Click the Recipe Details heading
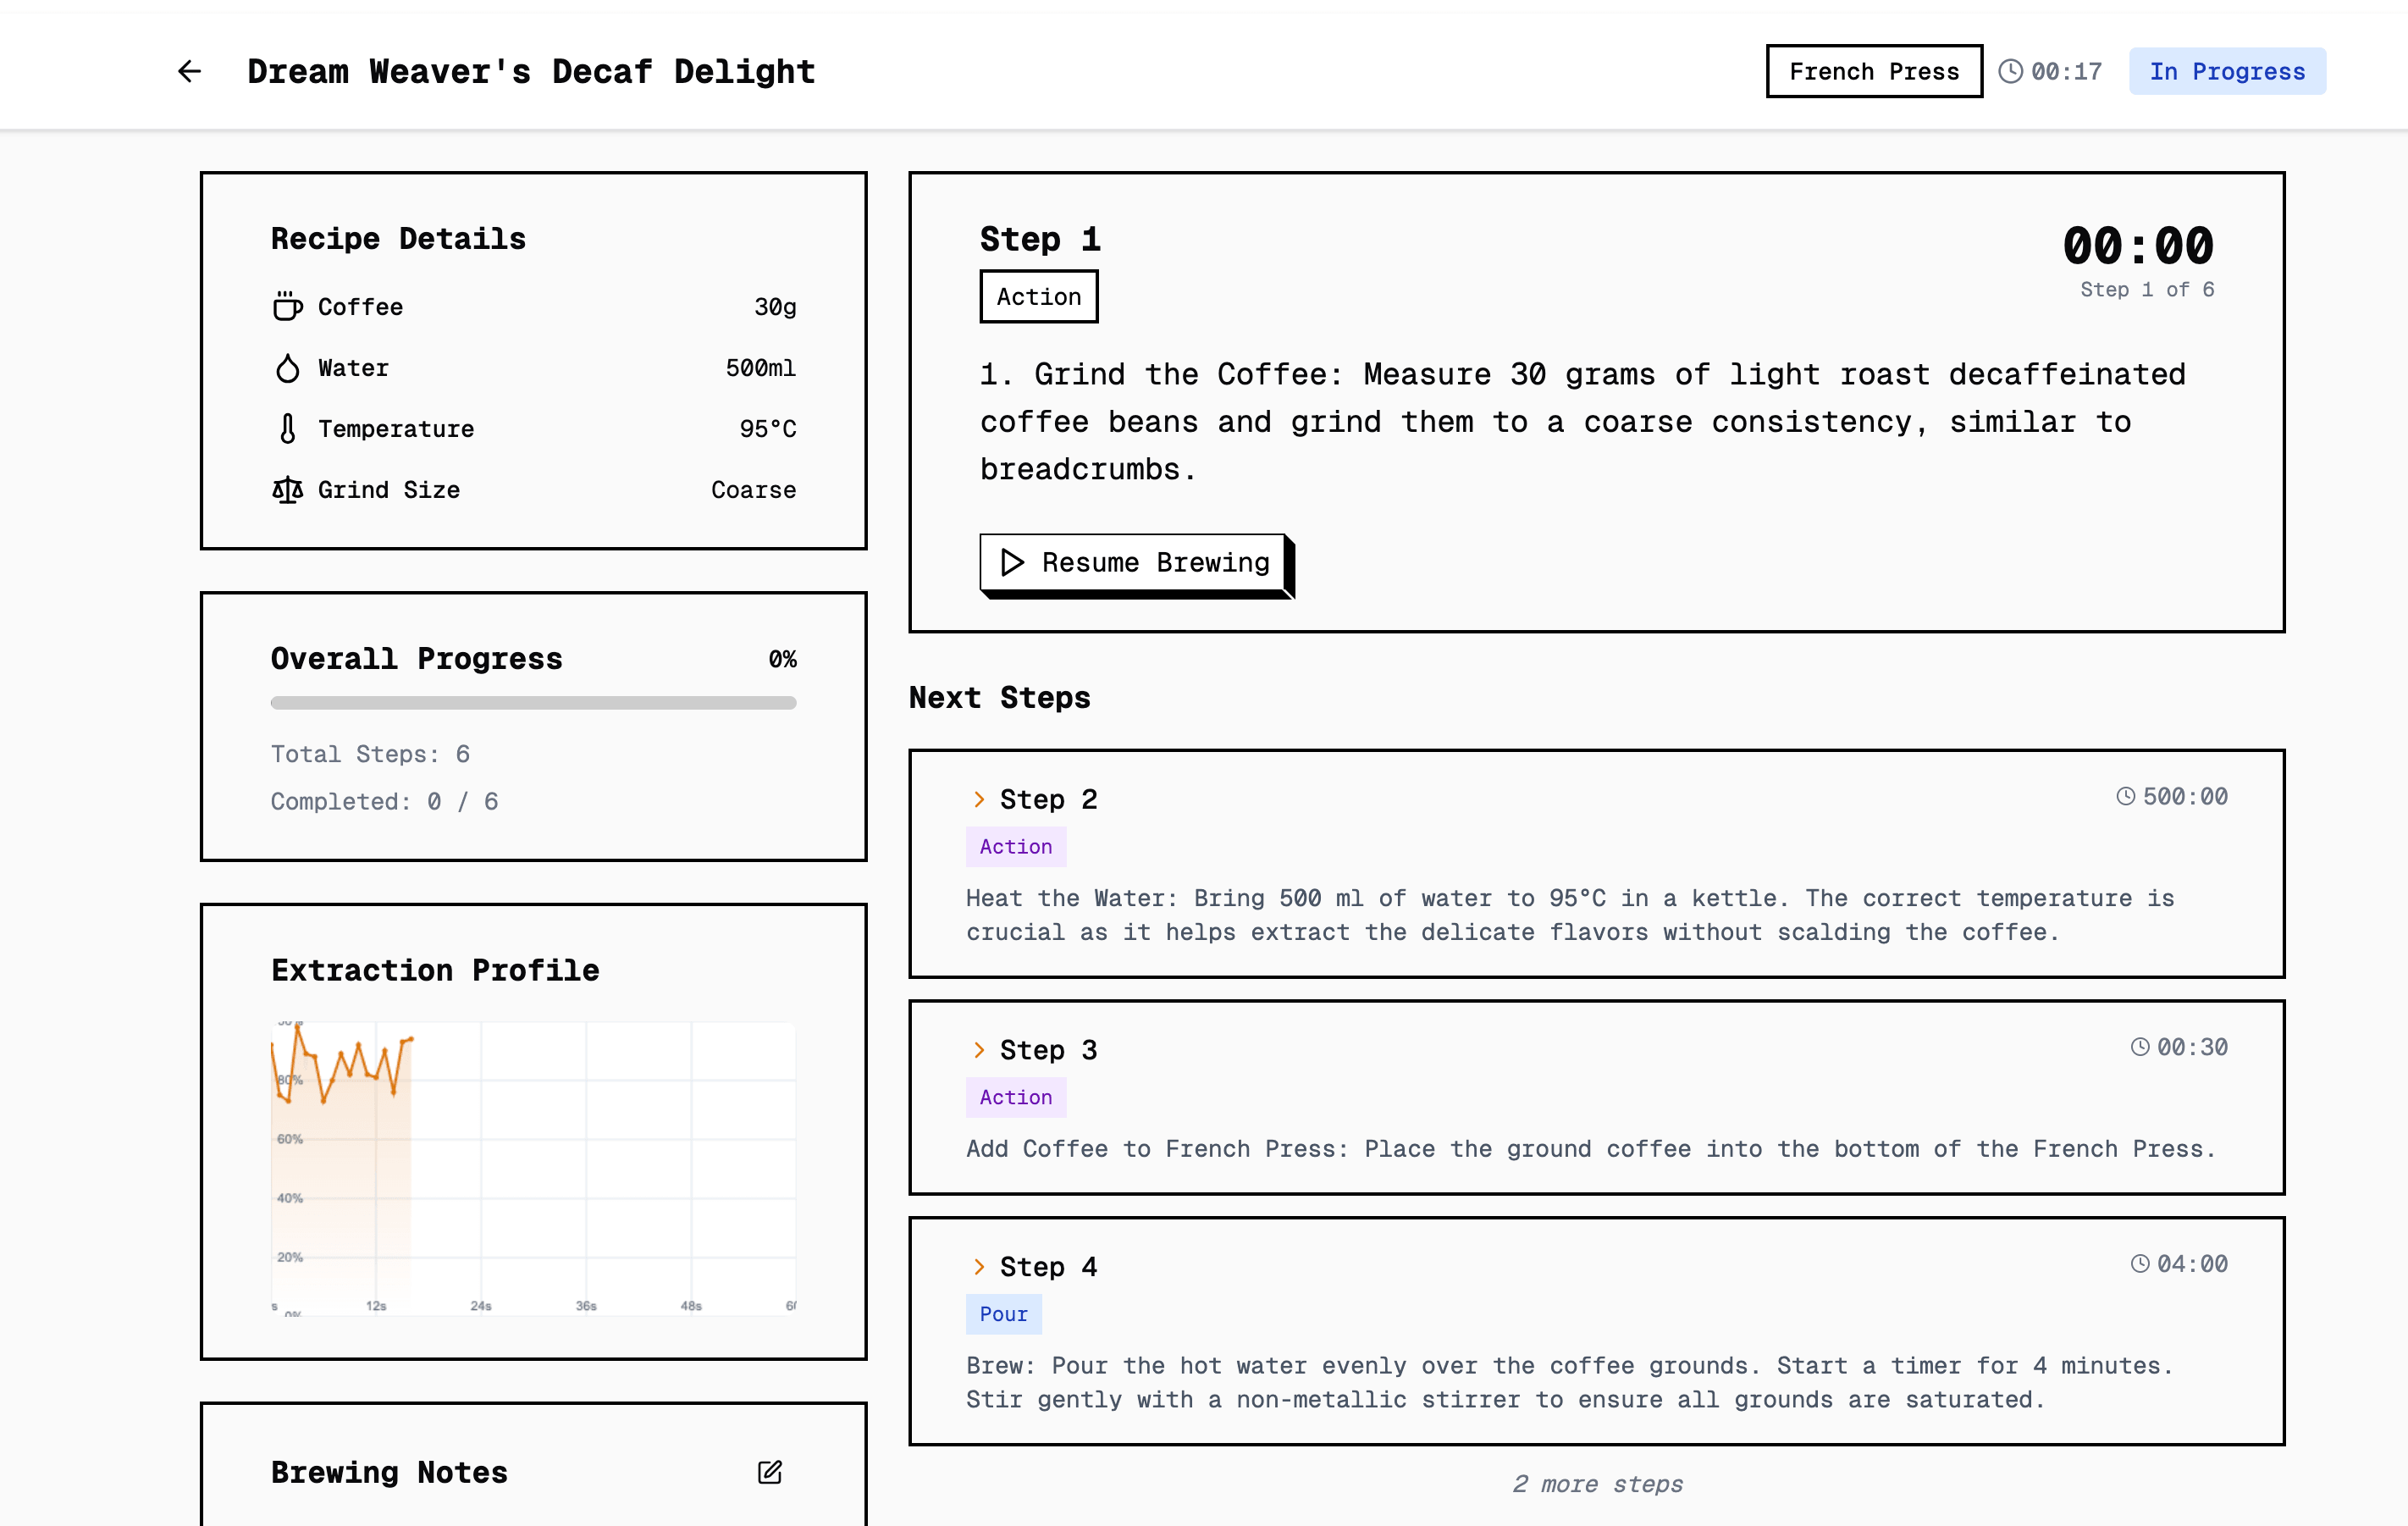The height and width of the screenshot is (1526, 2408). coord(398,238)
